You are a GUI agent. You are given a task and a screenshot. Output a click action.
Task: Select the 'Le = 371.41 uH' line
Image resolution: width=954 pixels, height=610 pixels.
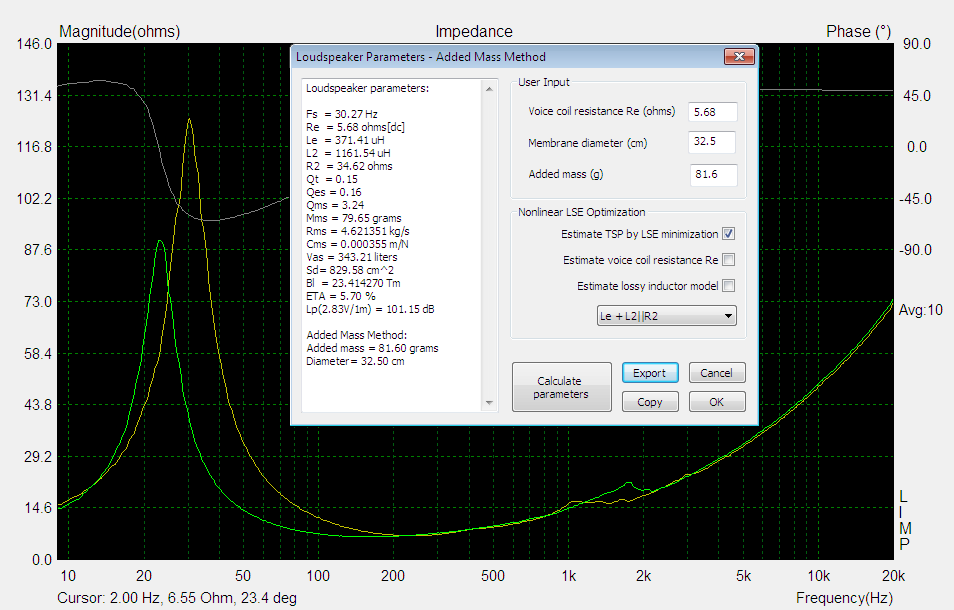point(345,140)
